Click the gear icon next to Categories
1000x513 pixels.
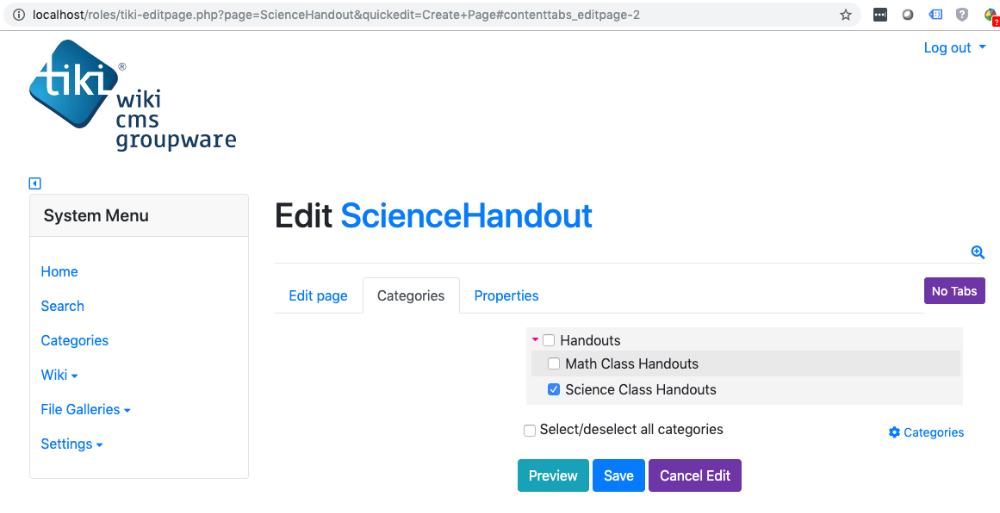coord(894,433)
